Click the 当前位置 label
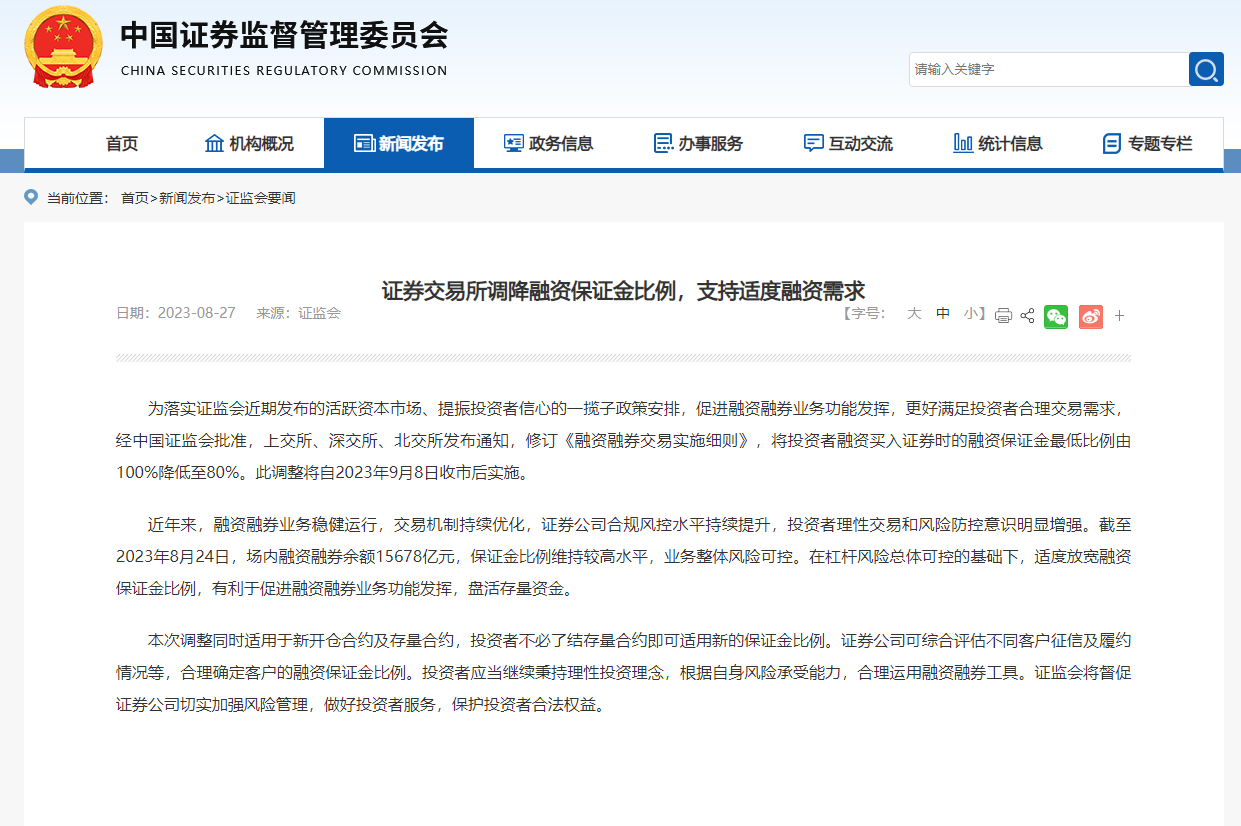The image size is (1241, 826). (78, 198)
